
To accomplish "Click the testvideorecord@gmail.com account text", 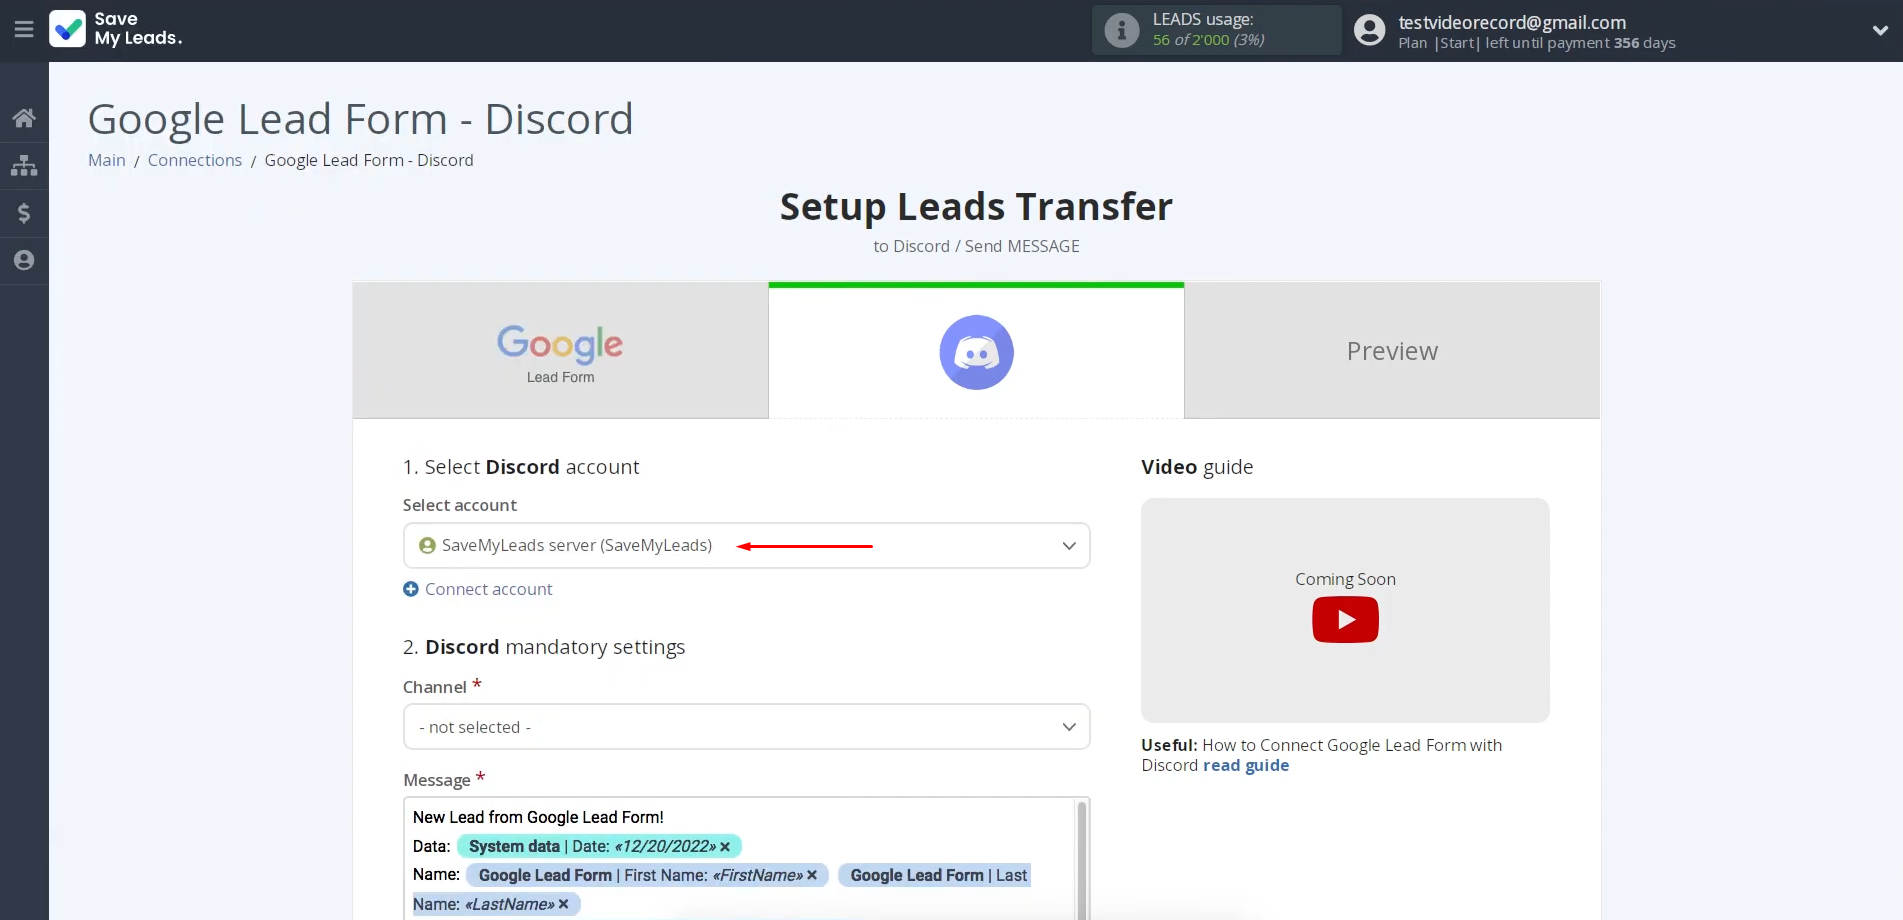I will click(x=1512, y=22).
